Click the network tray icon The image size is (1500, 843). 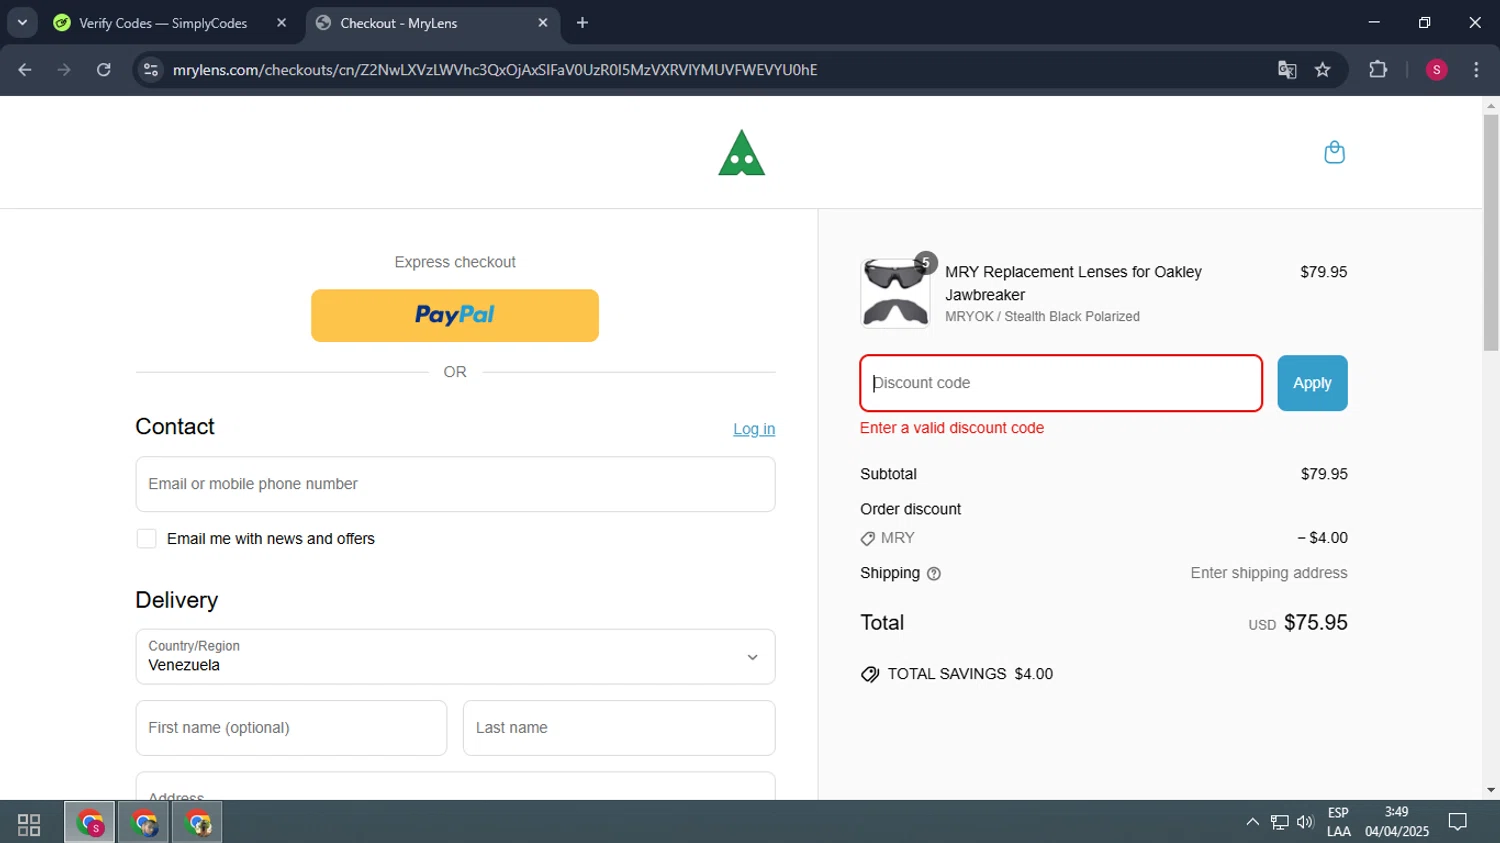point(1279,822)
